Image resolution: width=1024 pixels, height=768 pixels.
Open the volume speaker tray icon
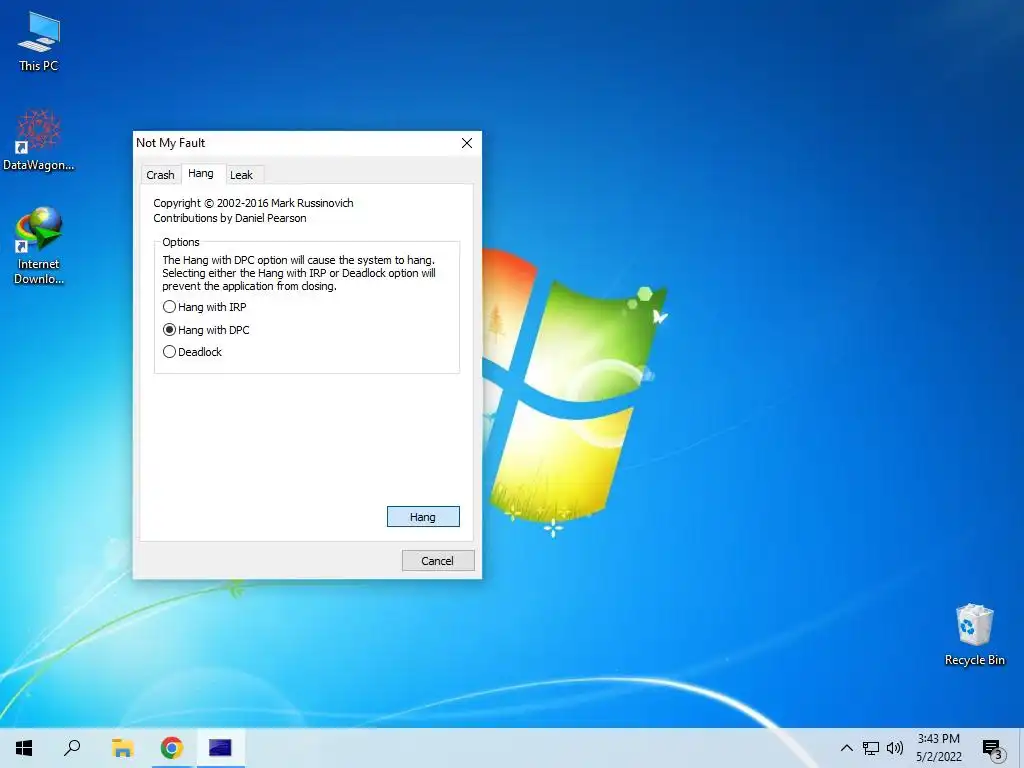895,748
